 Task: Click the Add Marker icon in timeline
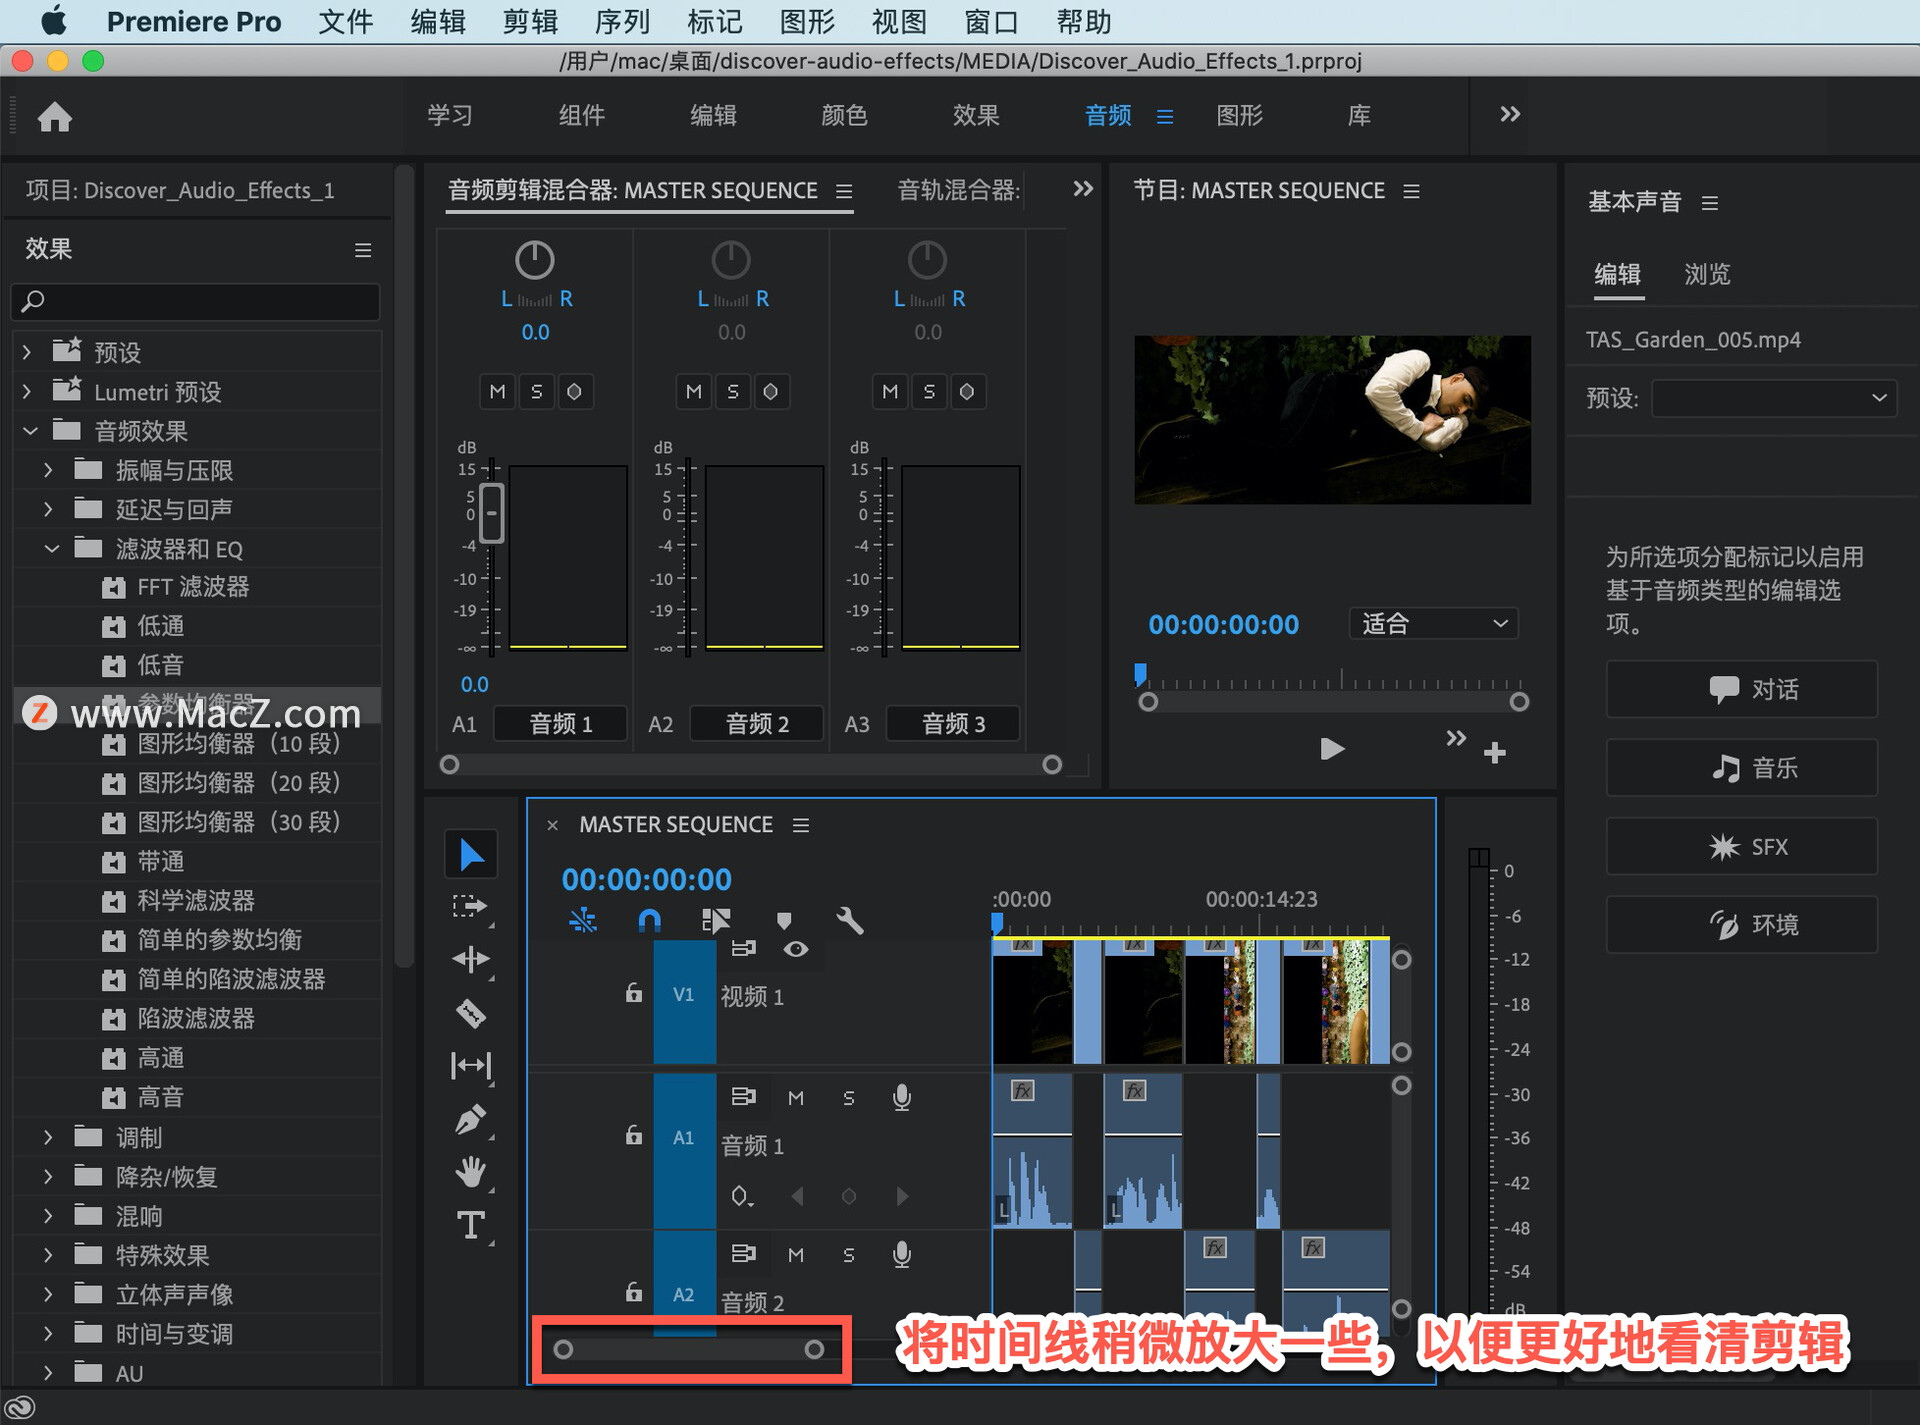pos(784,920)
